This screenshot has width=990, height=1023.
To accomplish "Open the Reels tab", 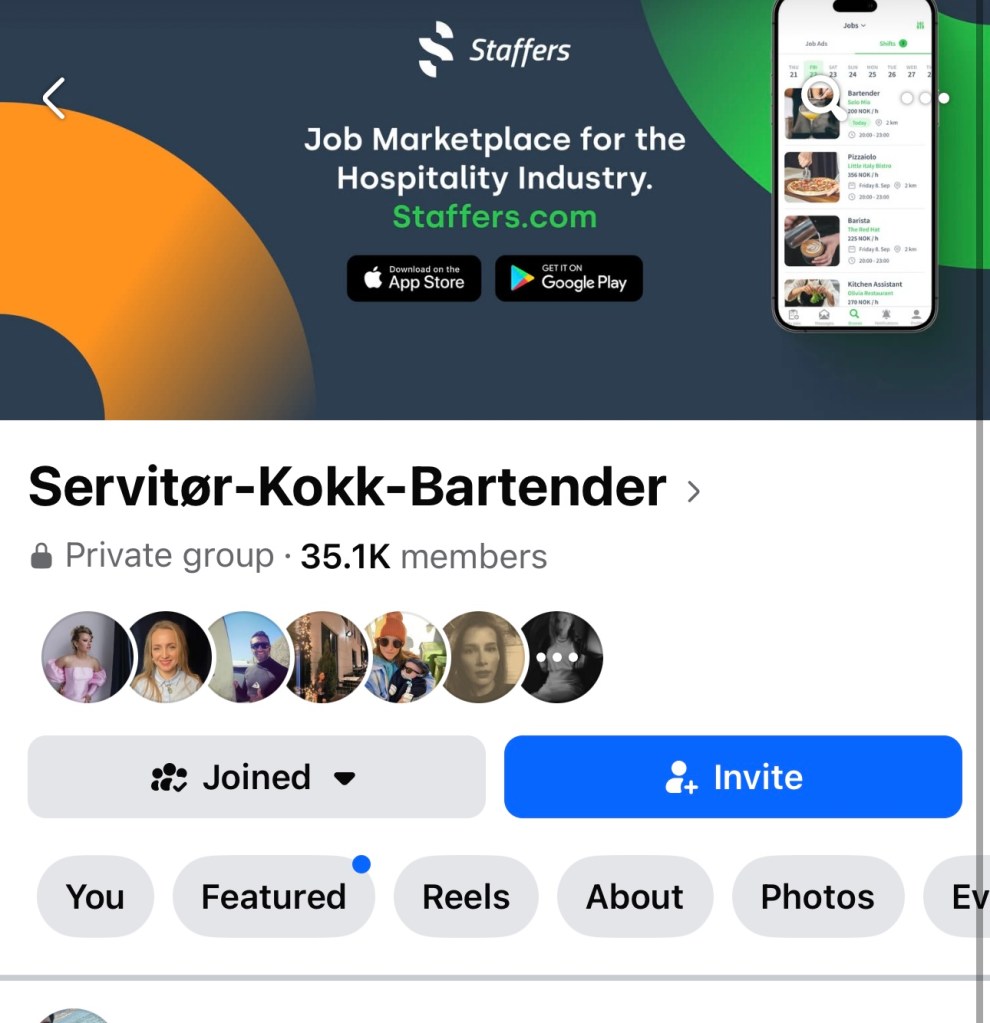I will [x=466, y=896].
